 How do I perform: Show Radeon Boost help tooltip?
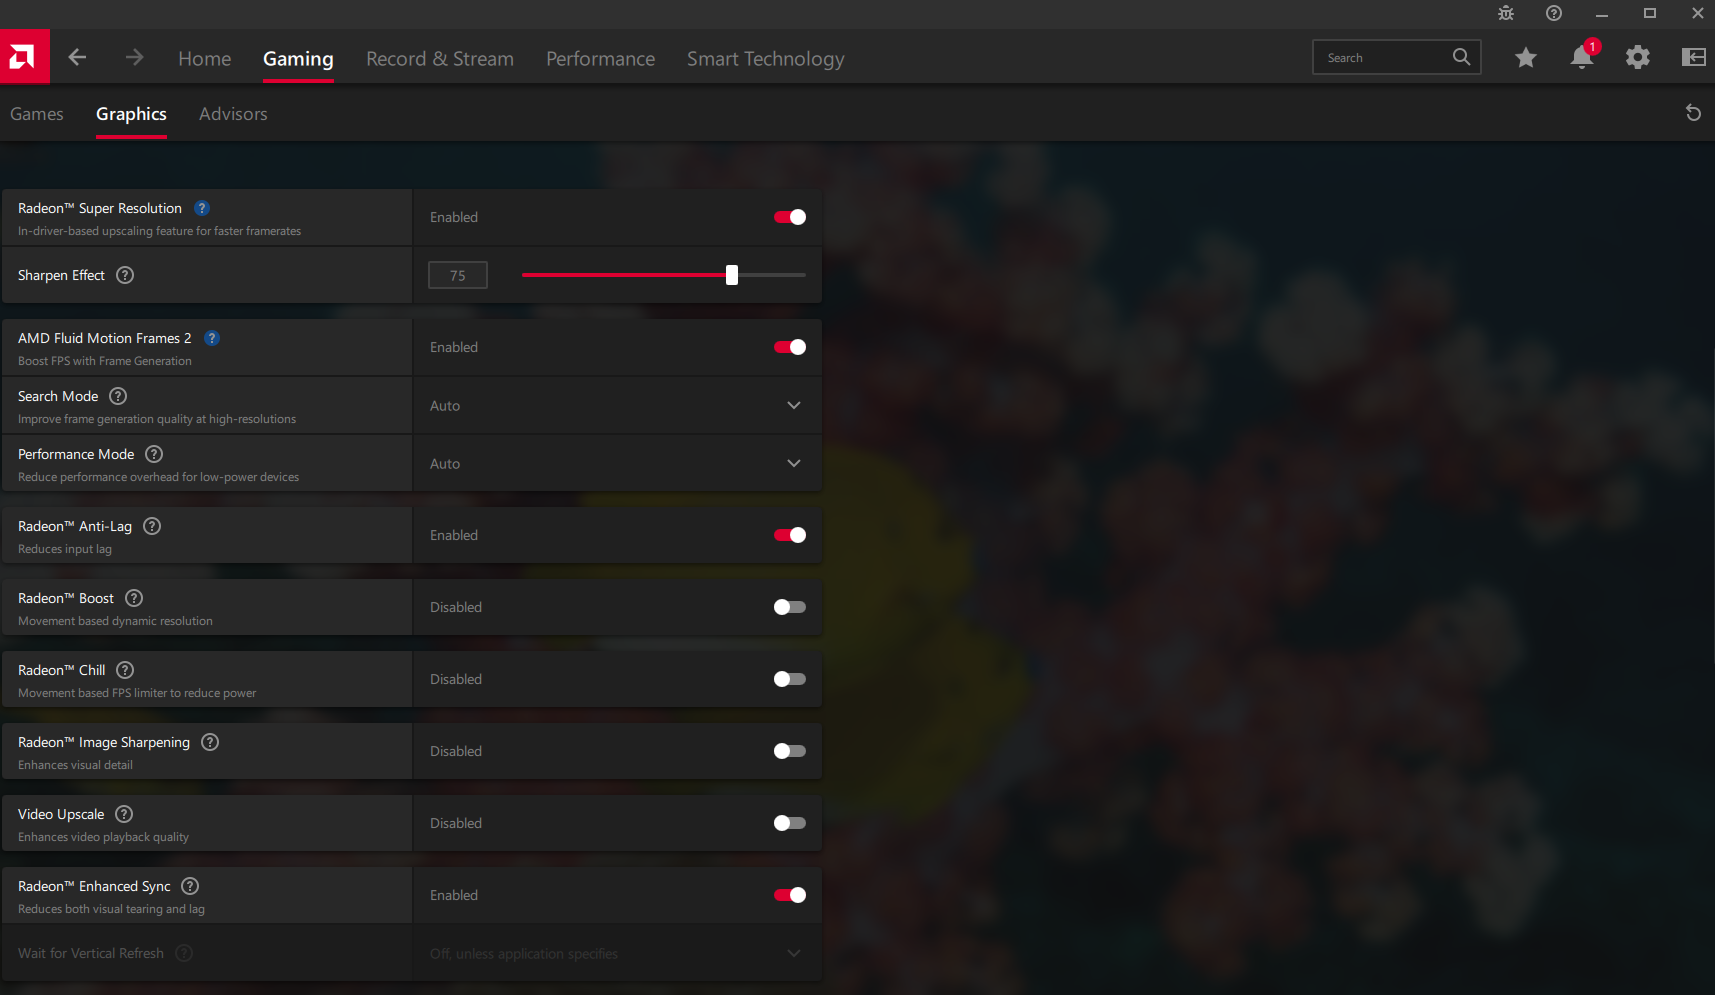(x=134, y=598)
